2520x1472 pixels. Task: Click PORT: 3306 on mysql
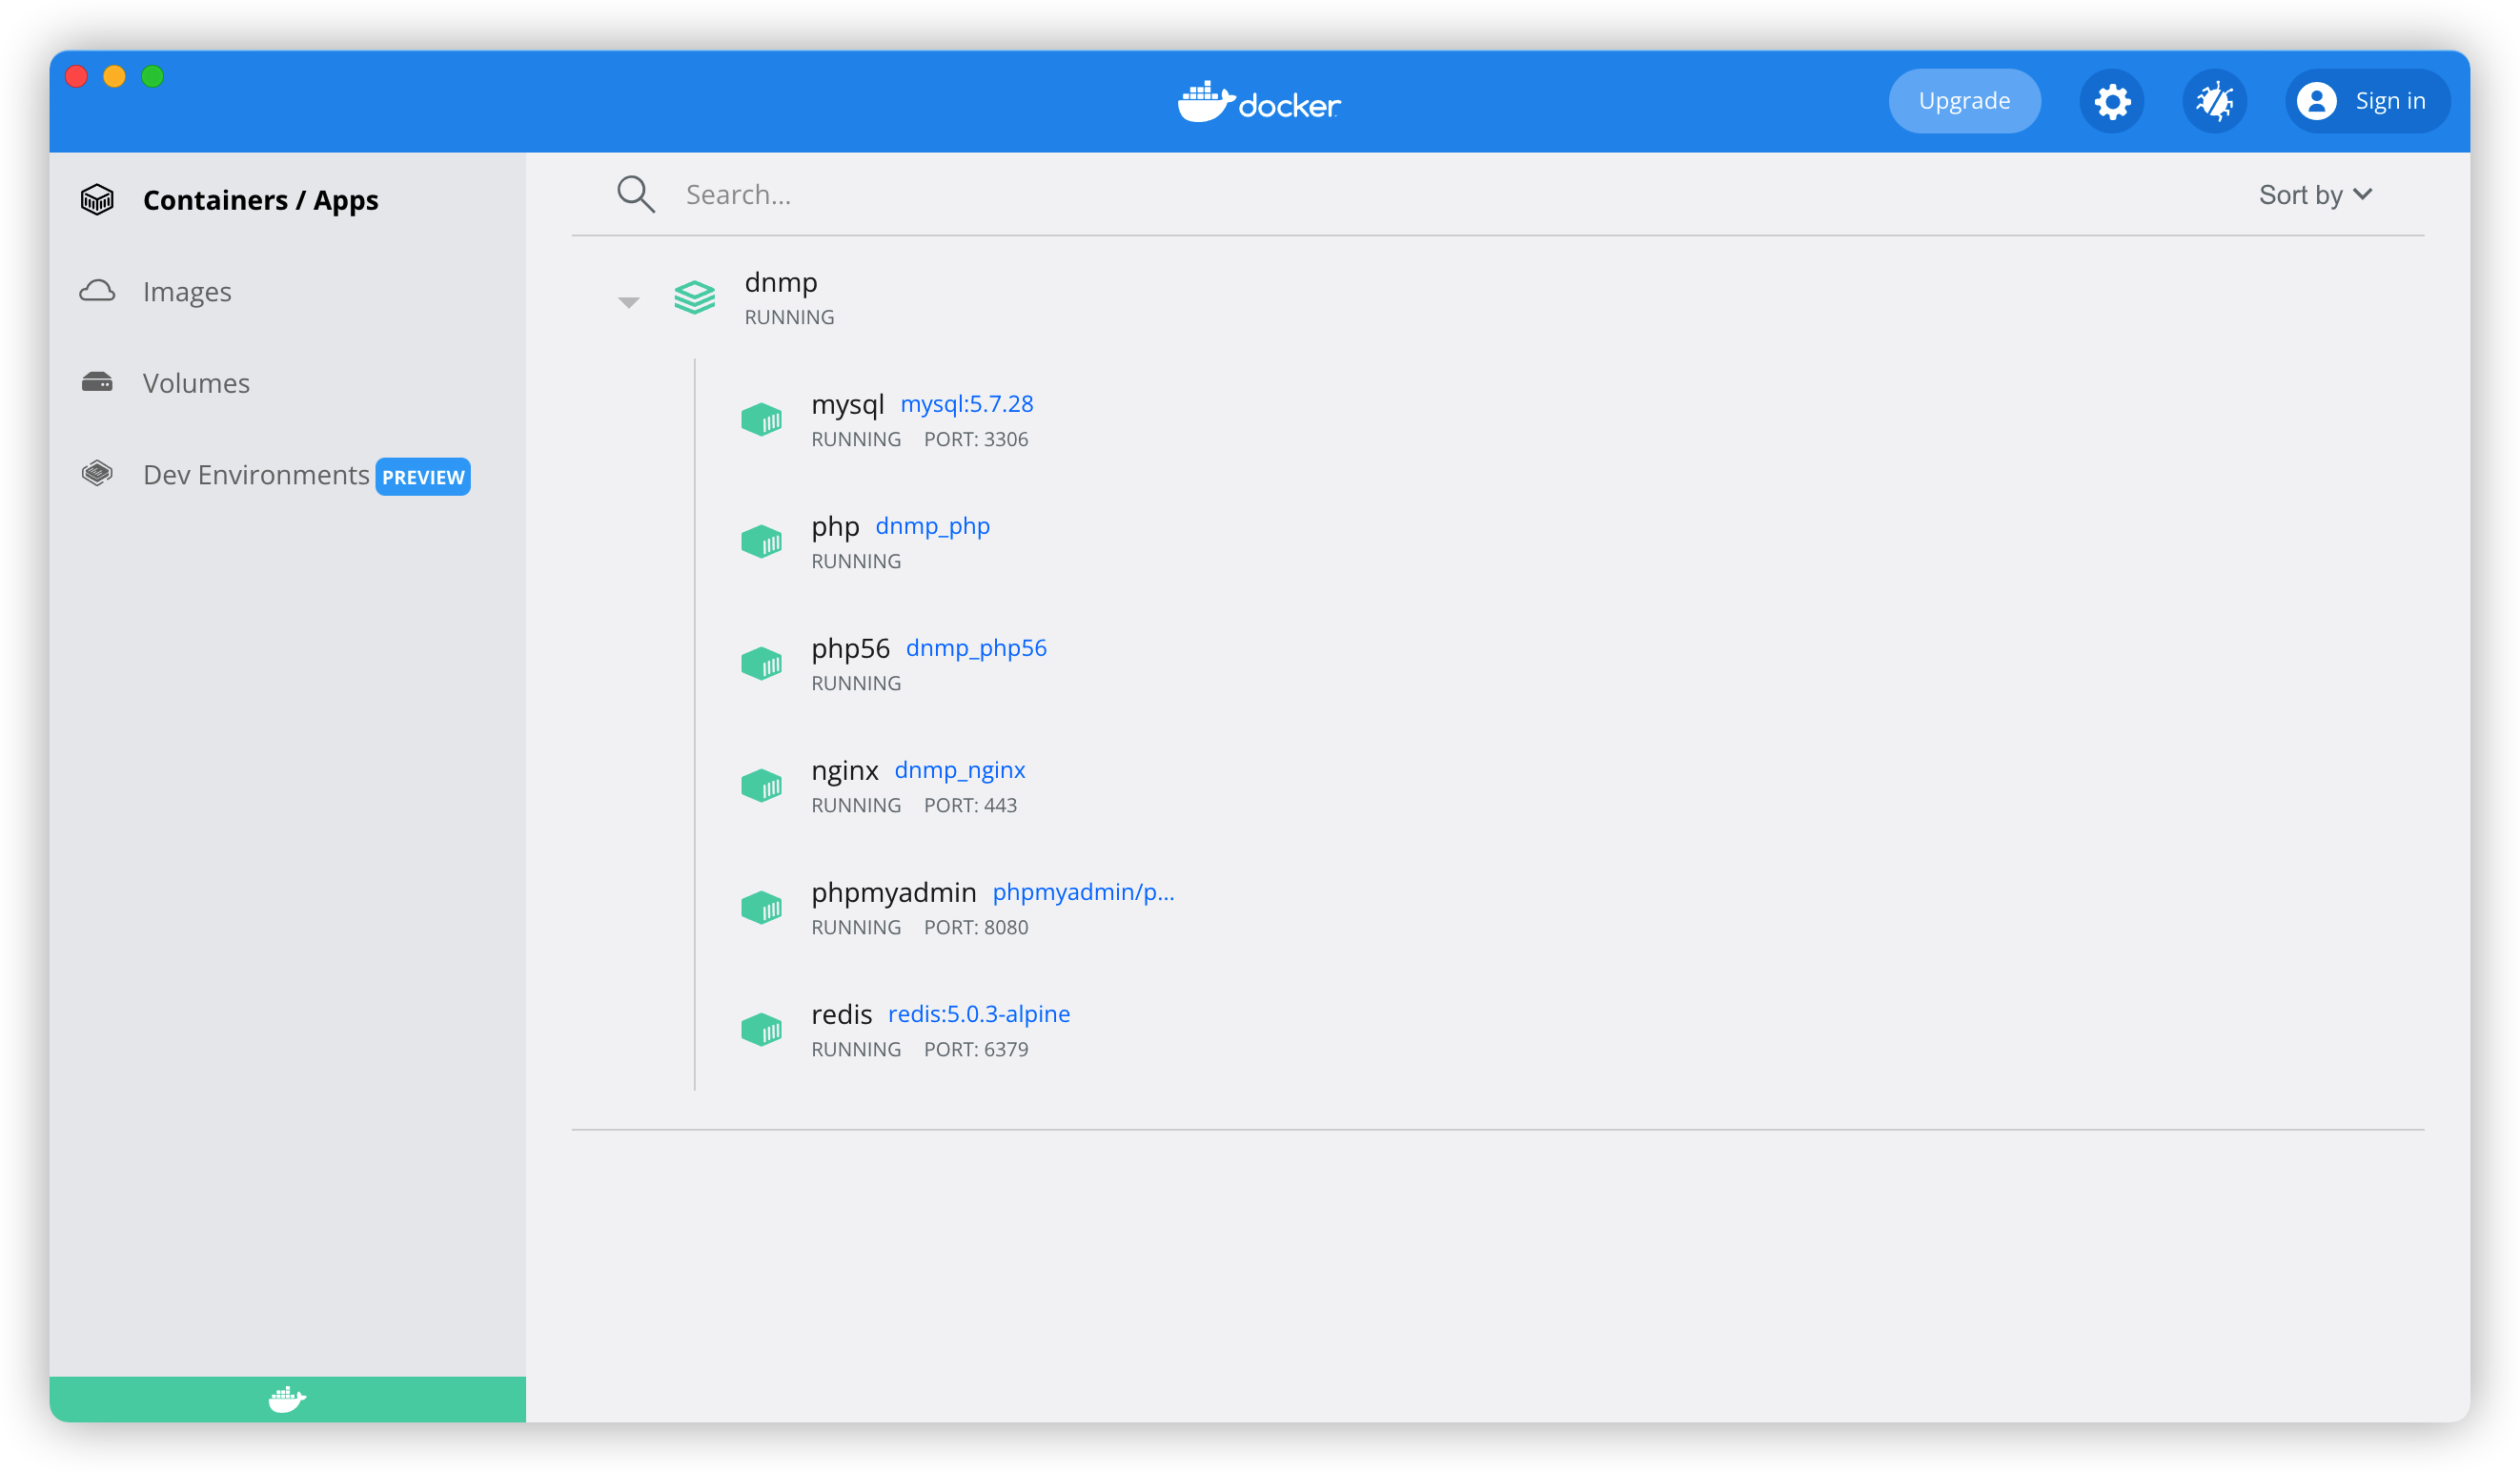point(976,439)
